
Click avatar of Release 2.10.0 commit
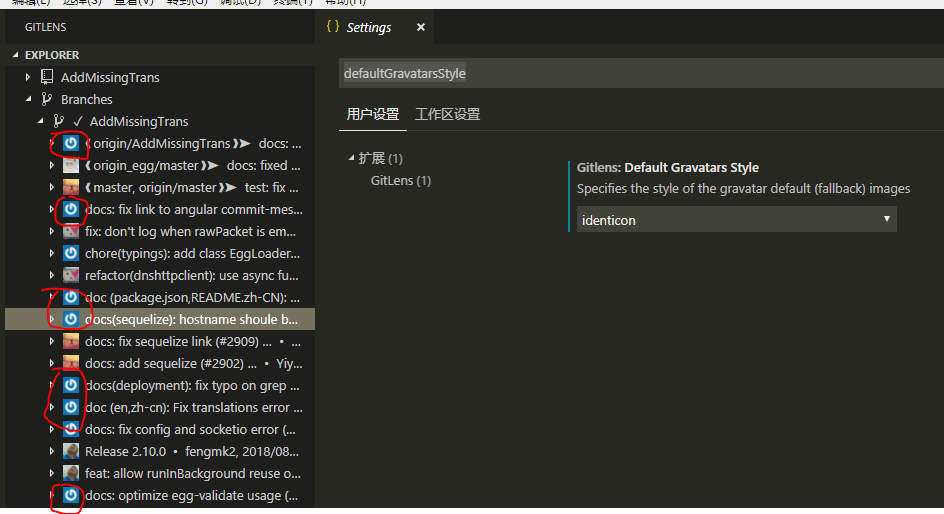point(71,451)
